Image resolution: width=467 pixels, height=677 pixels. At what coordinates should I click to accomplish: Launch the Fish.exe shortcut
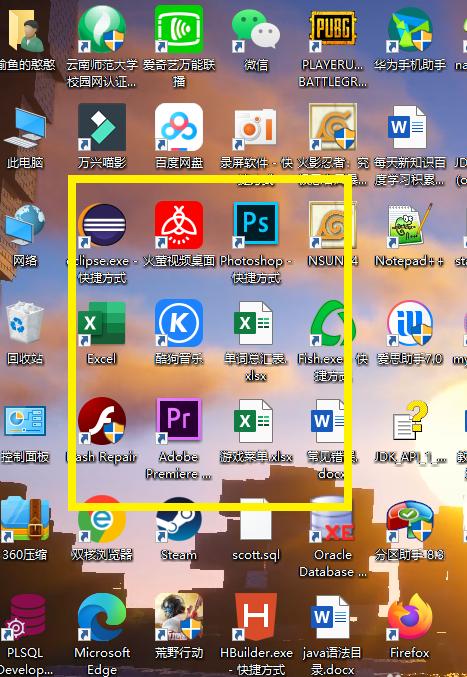(333, 323)
